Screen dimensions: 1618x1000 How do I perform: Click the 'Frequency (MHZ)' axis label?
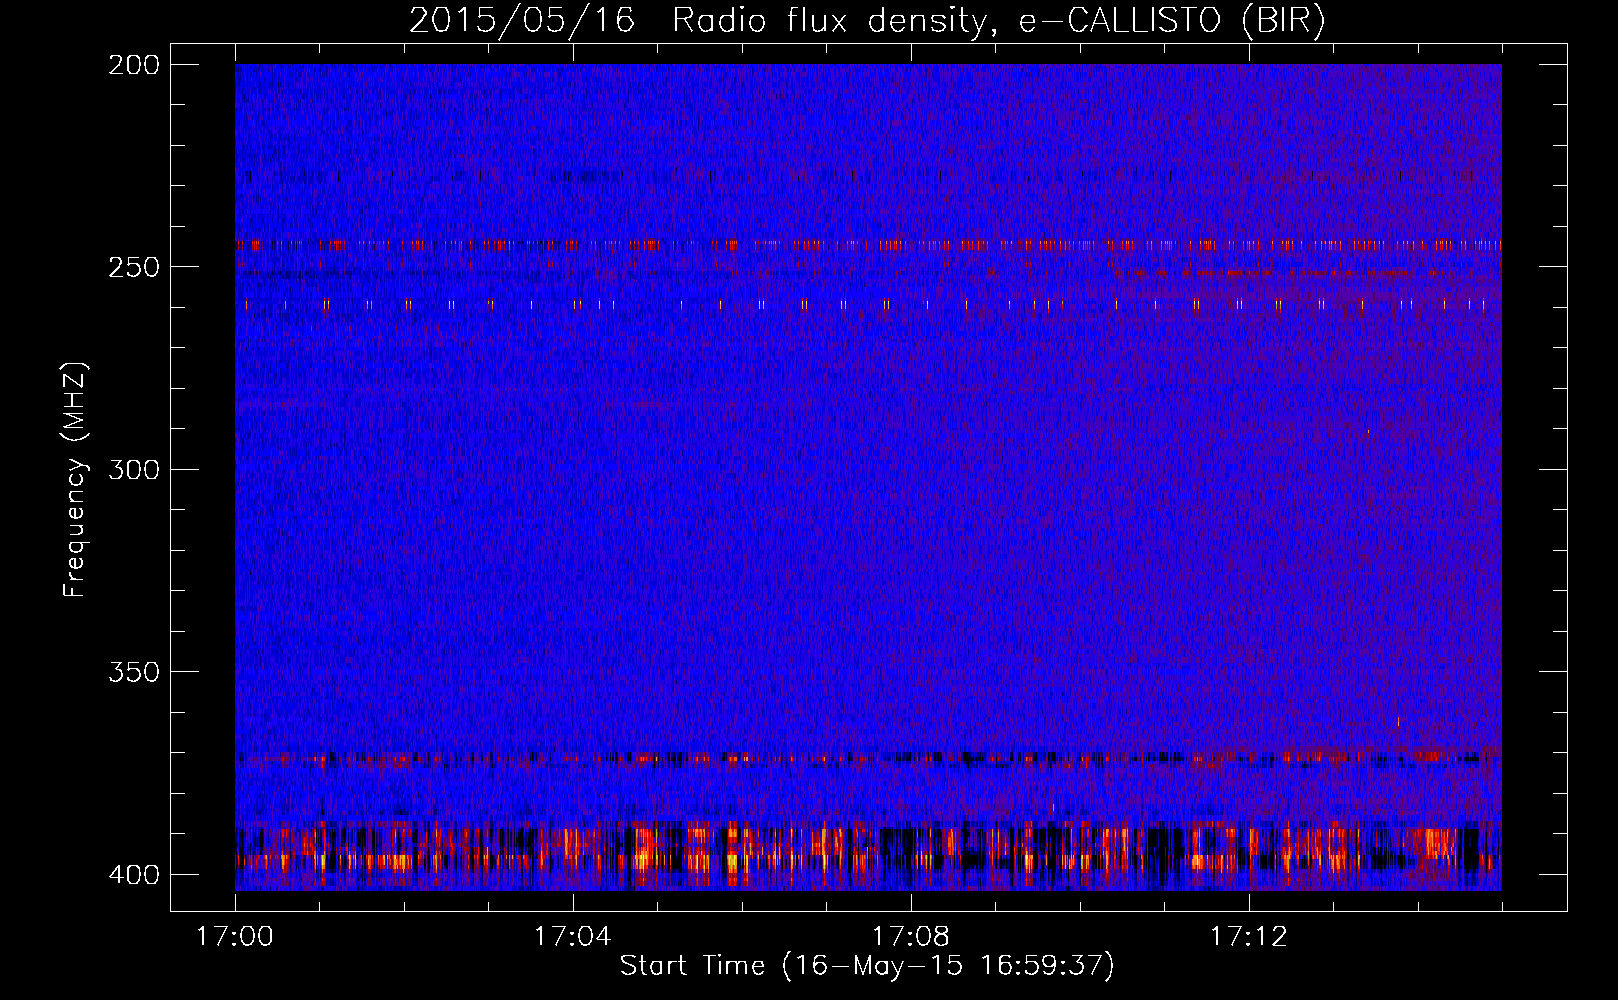(x=75, y=480)
